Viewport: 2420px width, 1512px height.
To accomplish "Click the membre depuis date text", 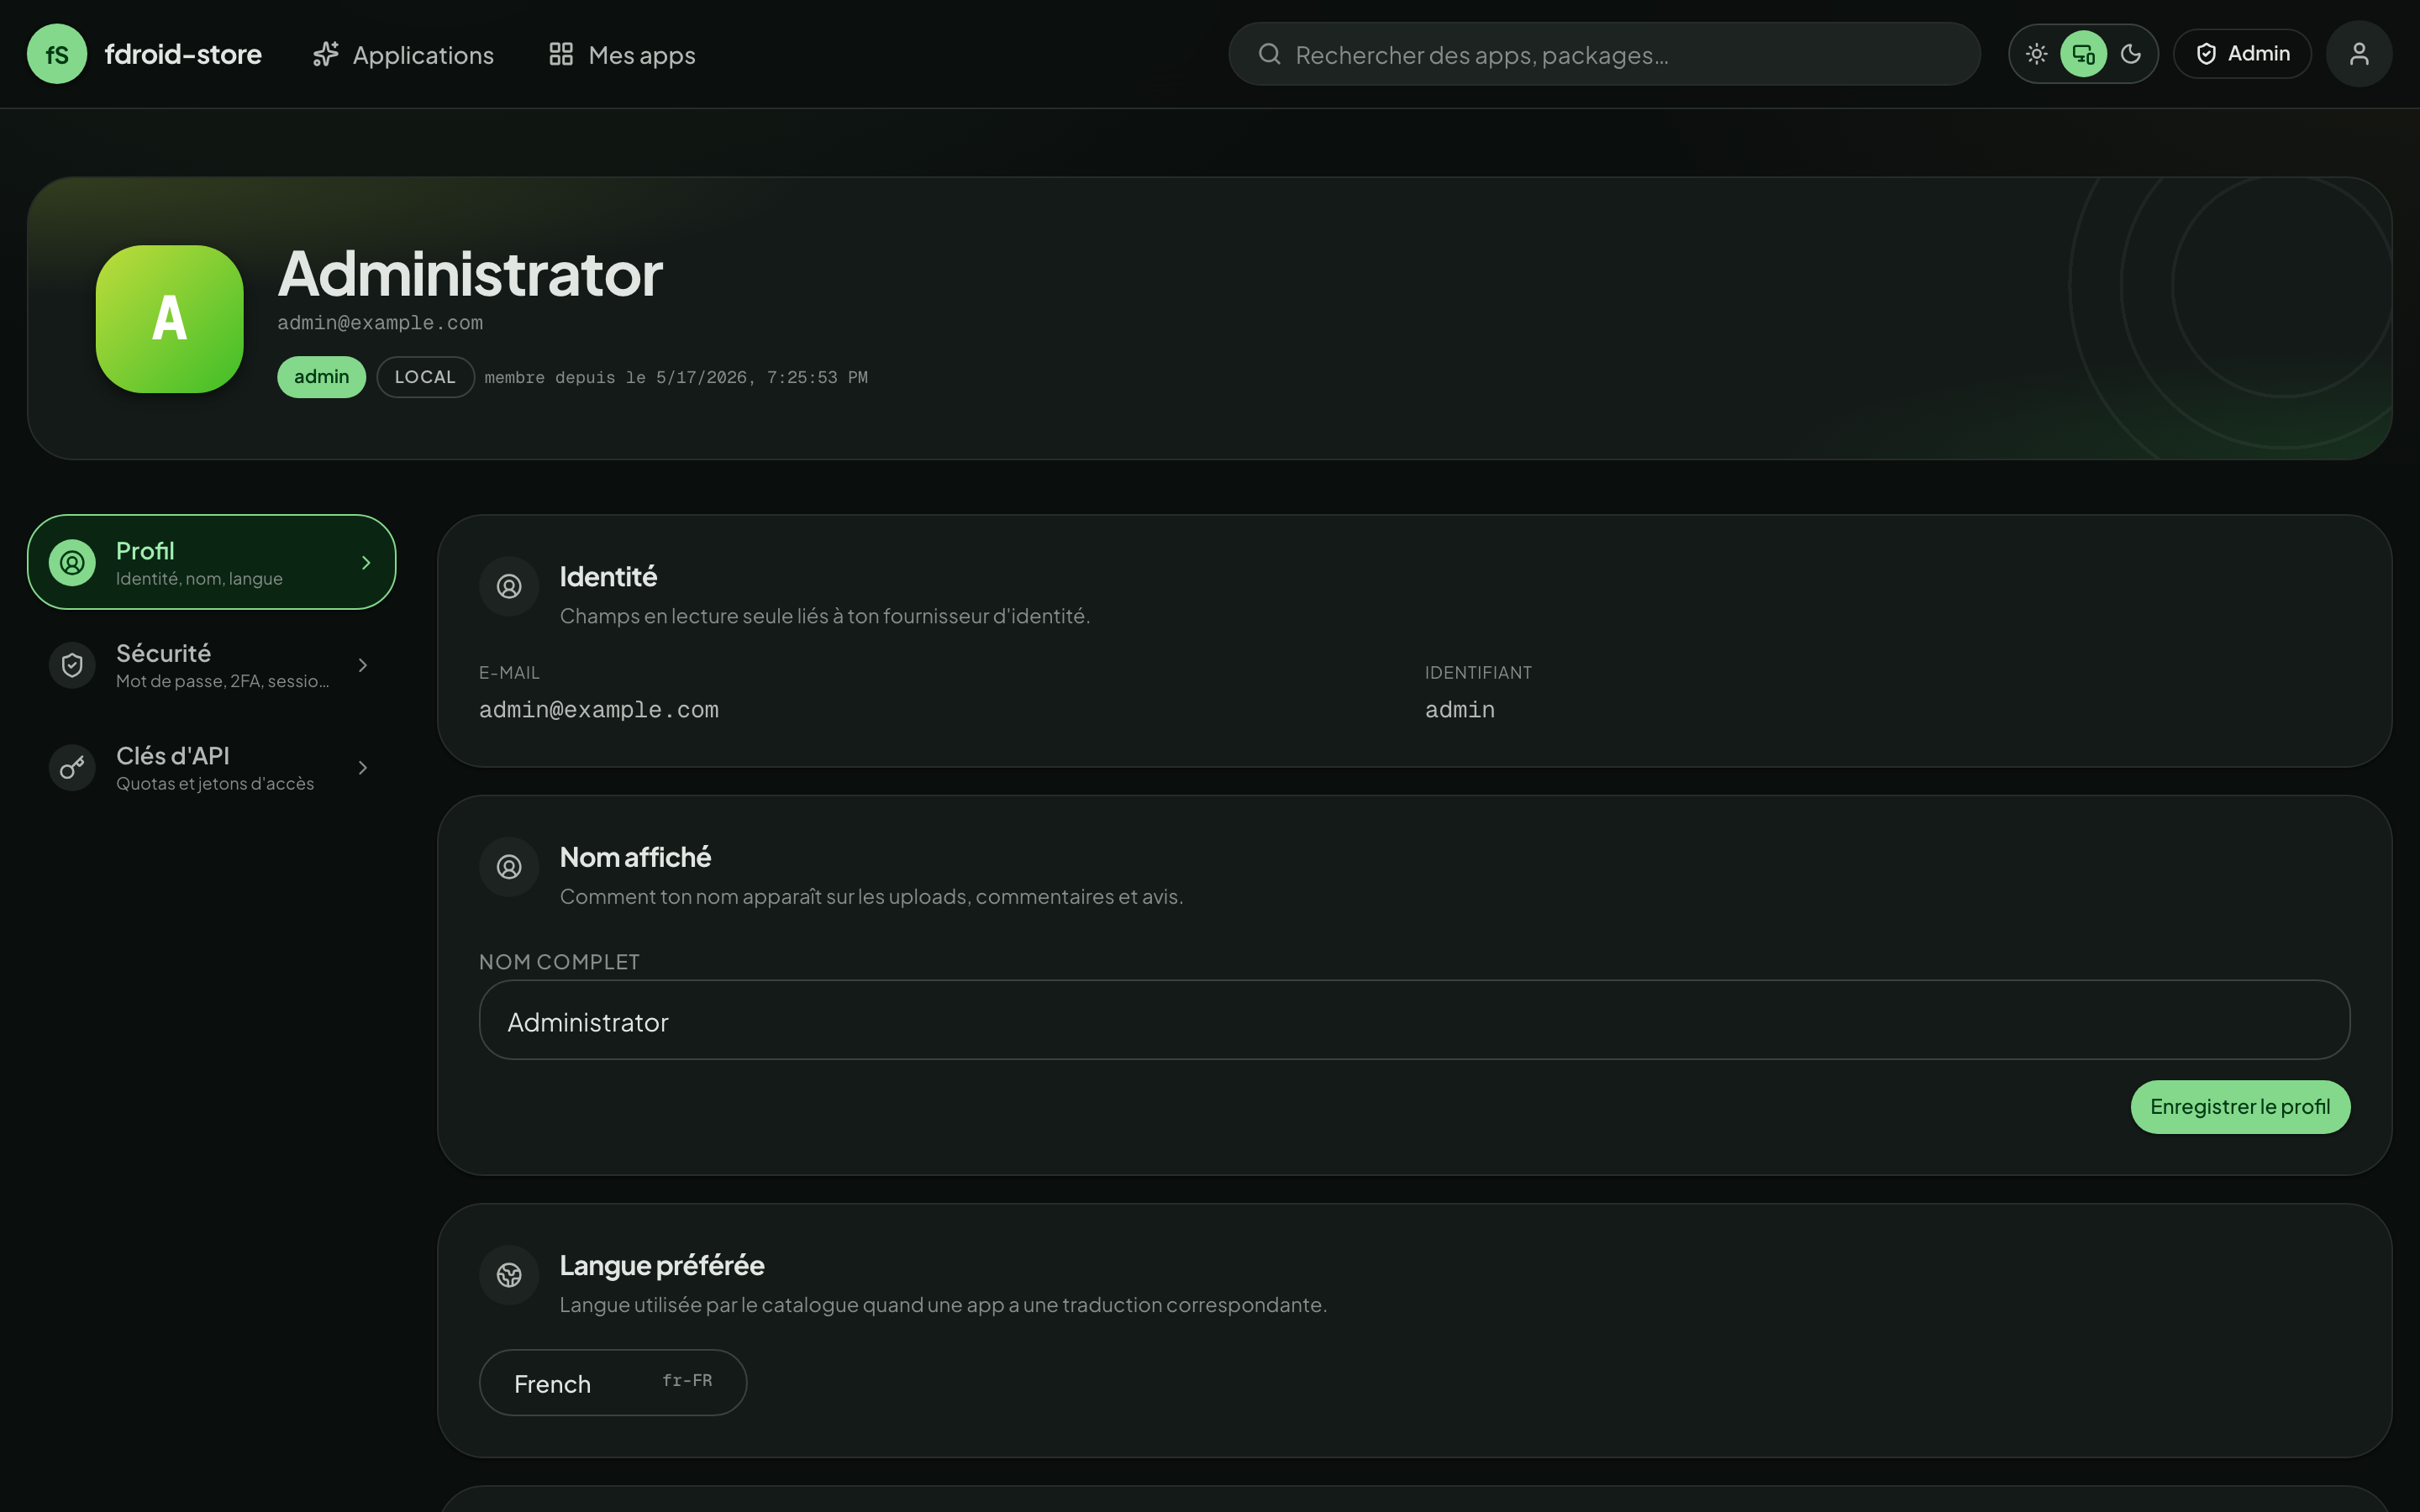I will (x=676, y=378).
